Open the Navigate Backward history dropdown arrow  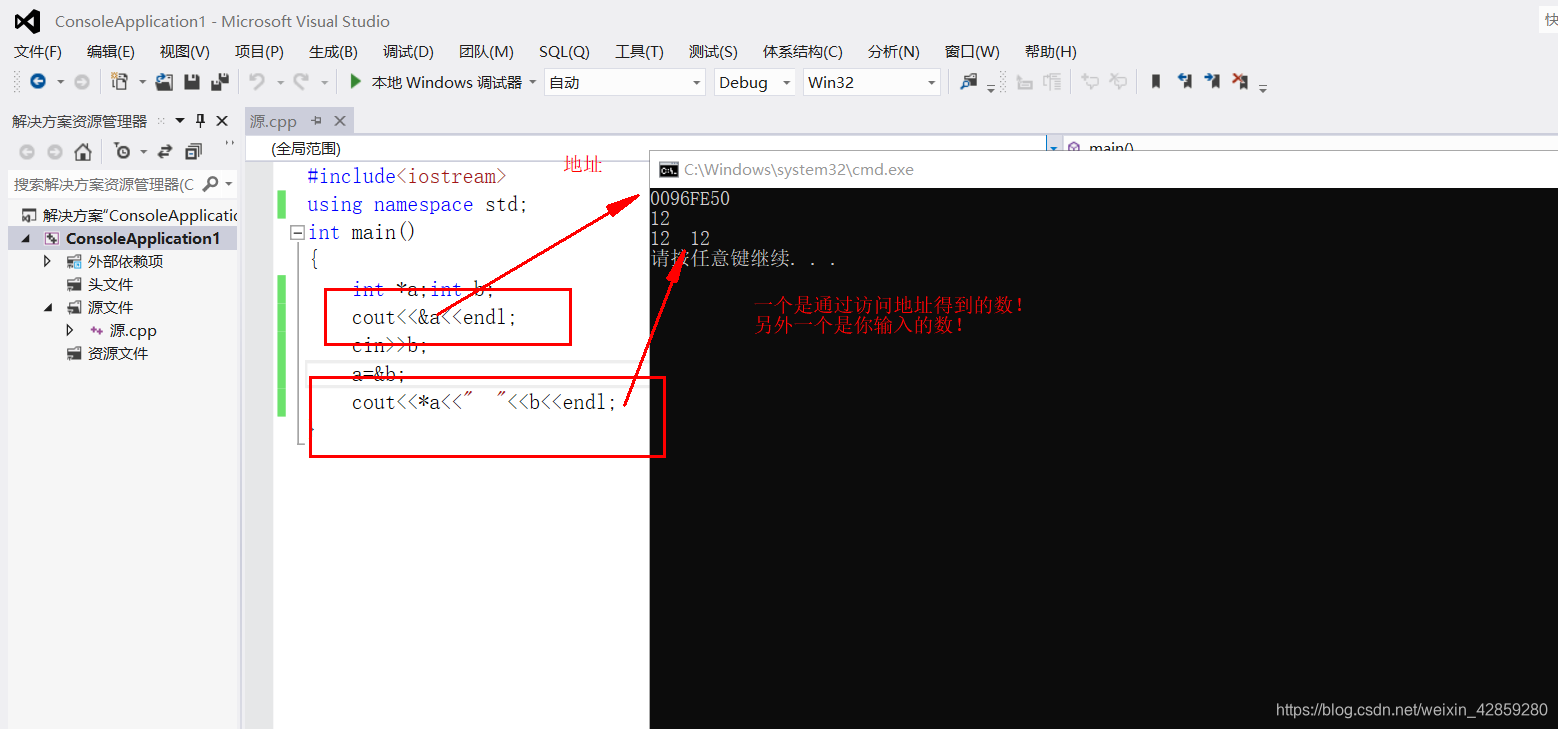coord(60,82)
